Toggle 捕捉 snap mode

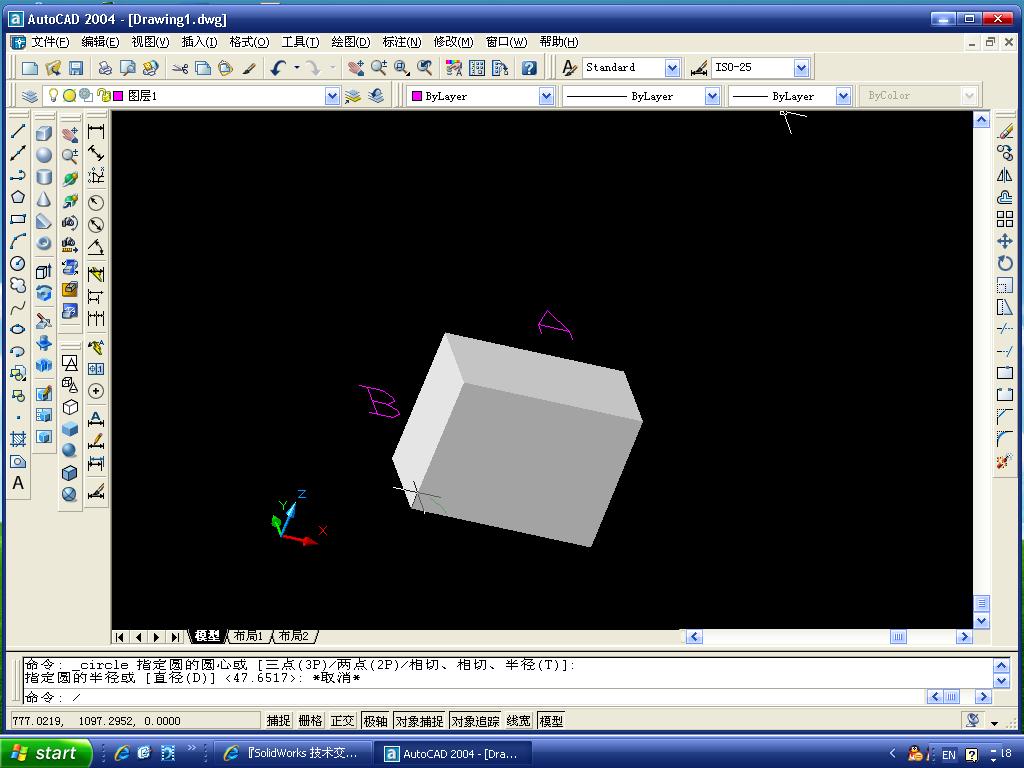(278, 721)
